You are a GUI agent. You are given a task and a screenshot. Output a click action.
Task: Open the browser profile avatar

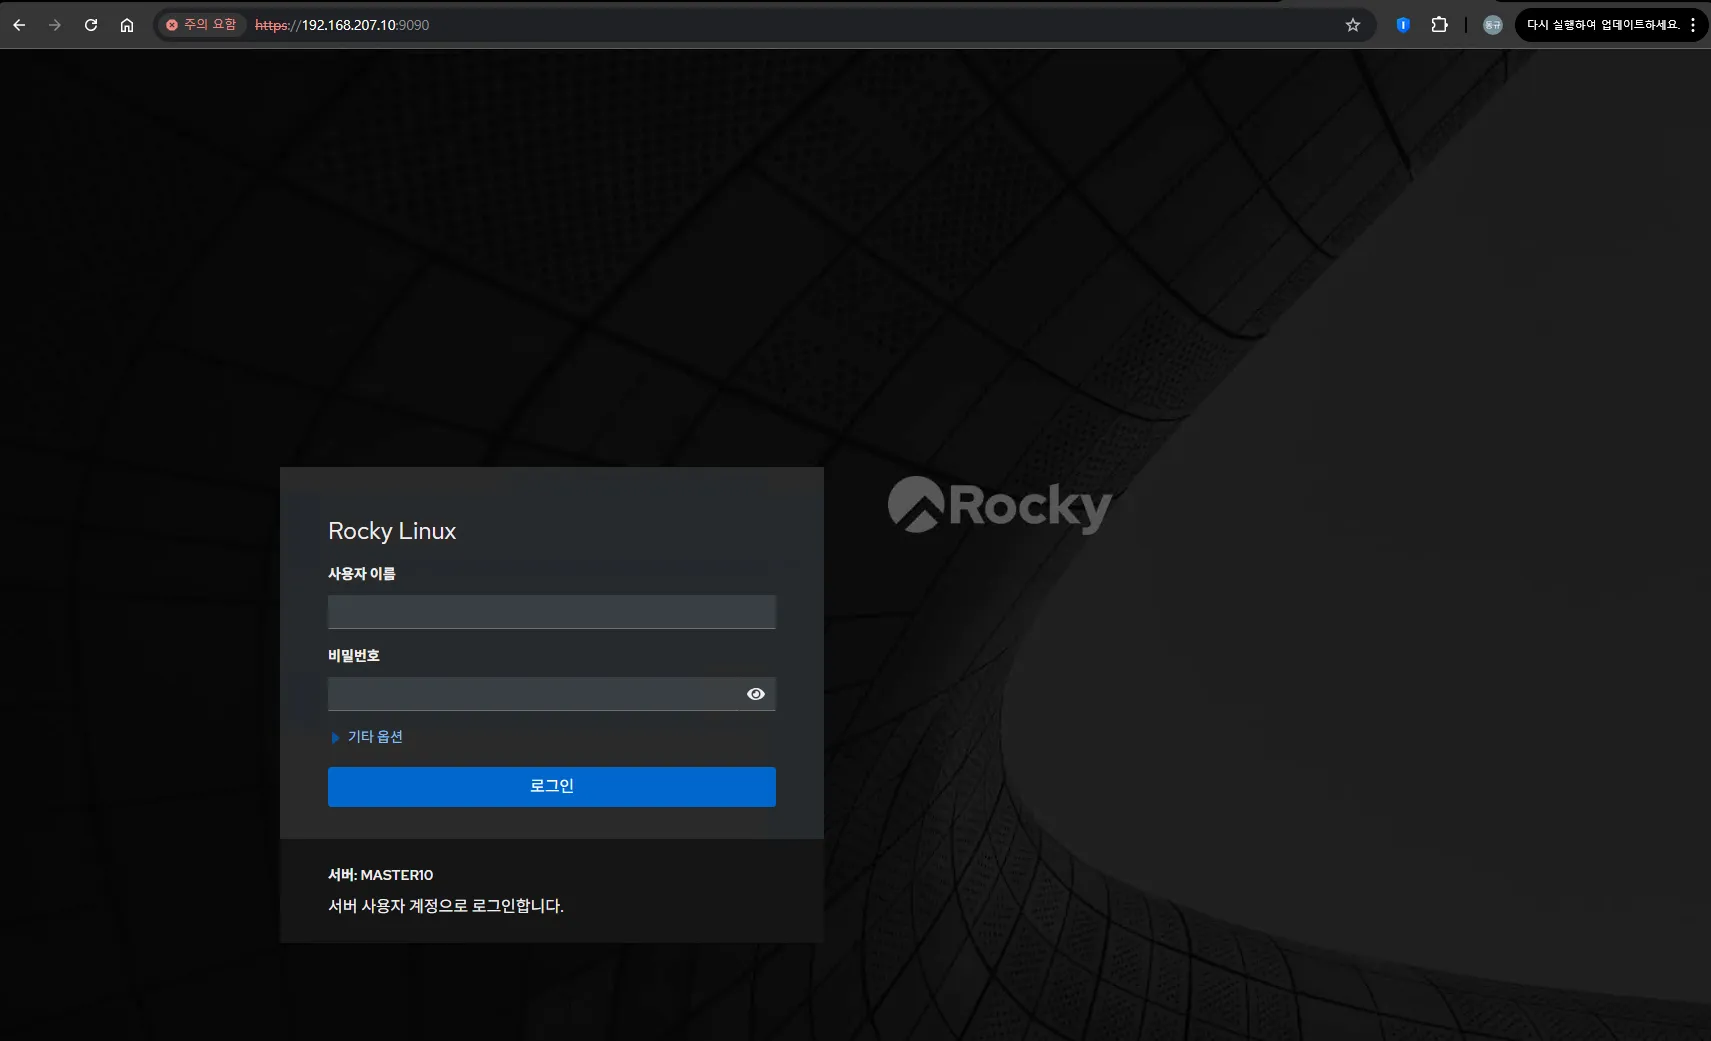1492,25
